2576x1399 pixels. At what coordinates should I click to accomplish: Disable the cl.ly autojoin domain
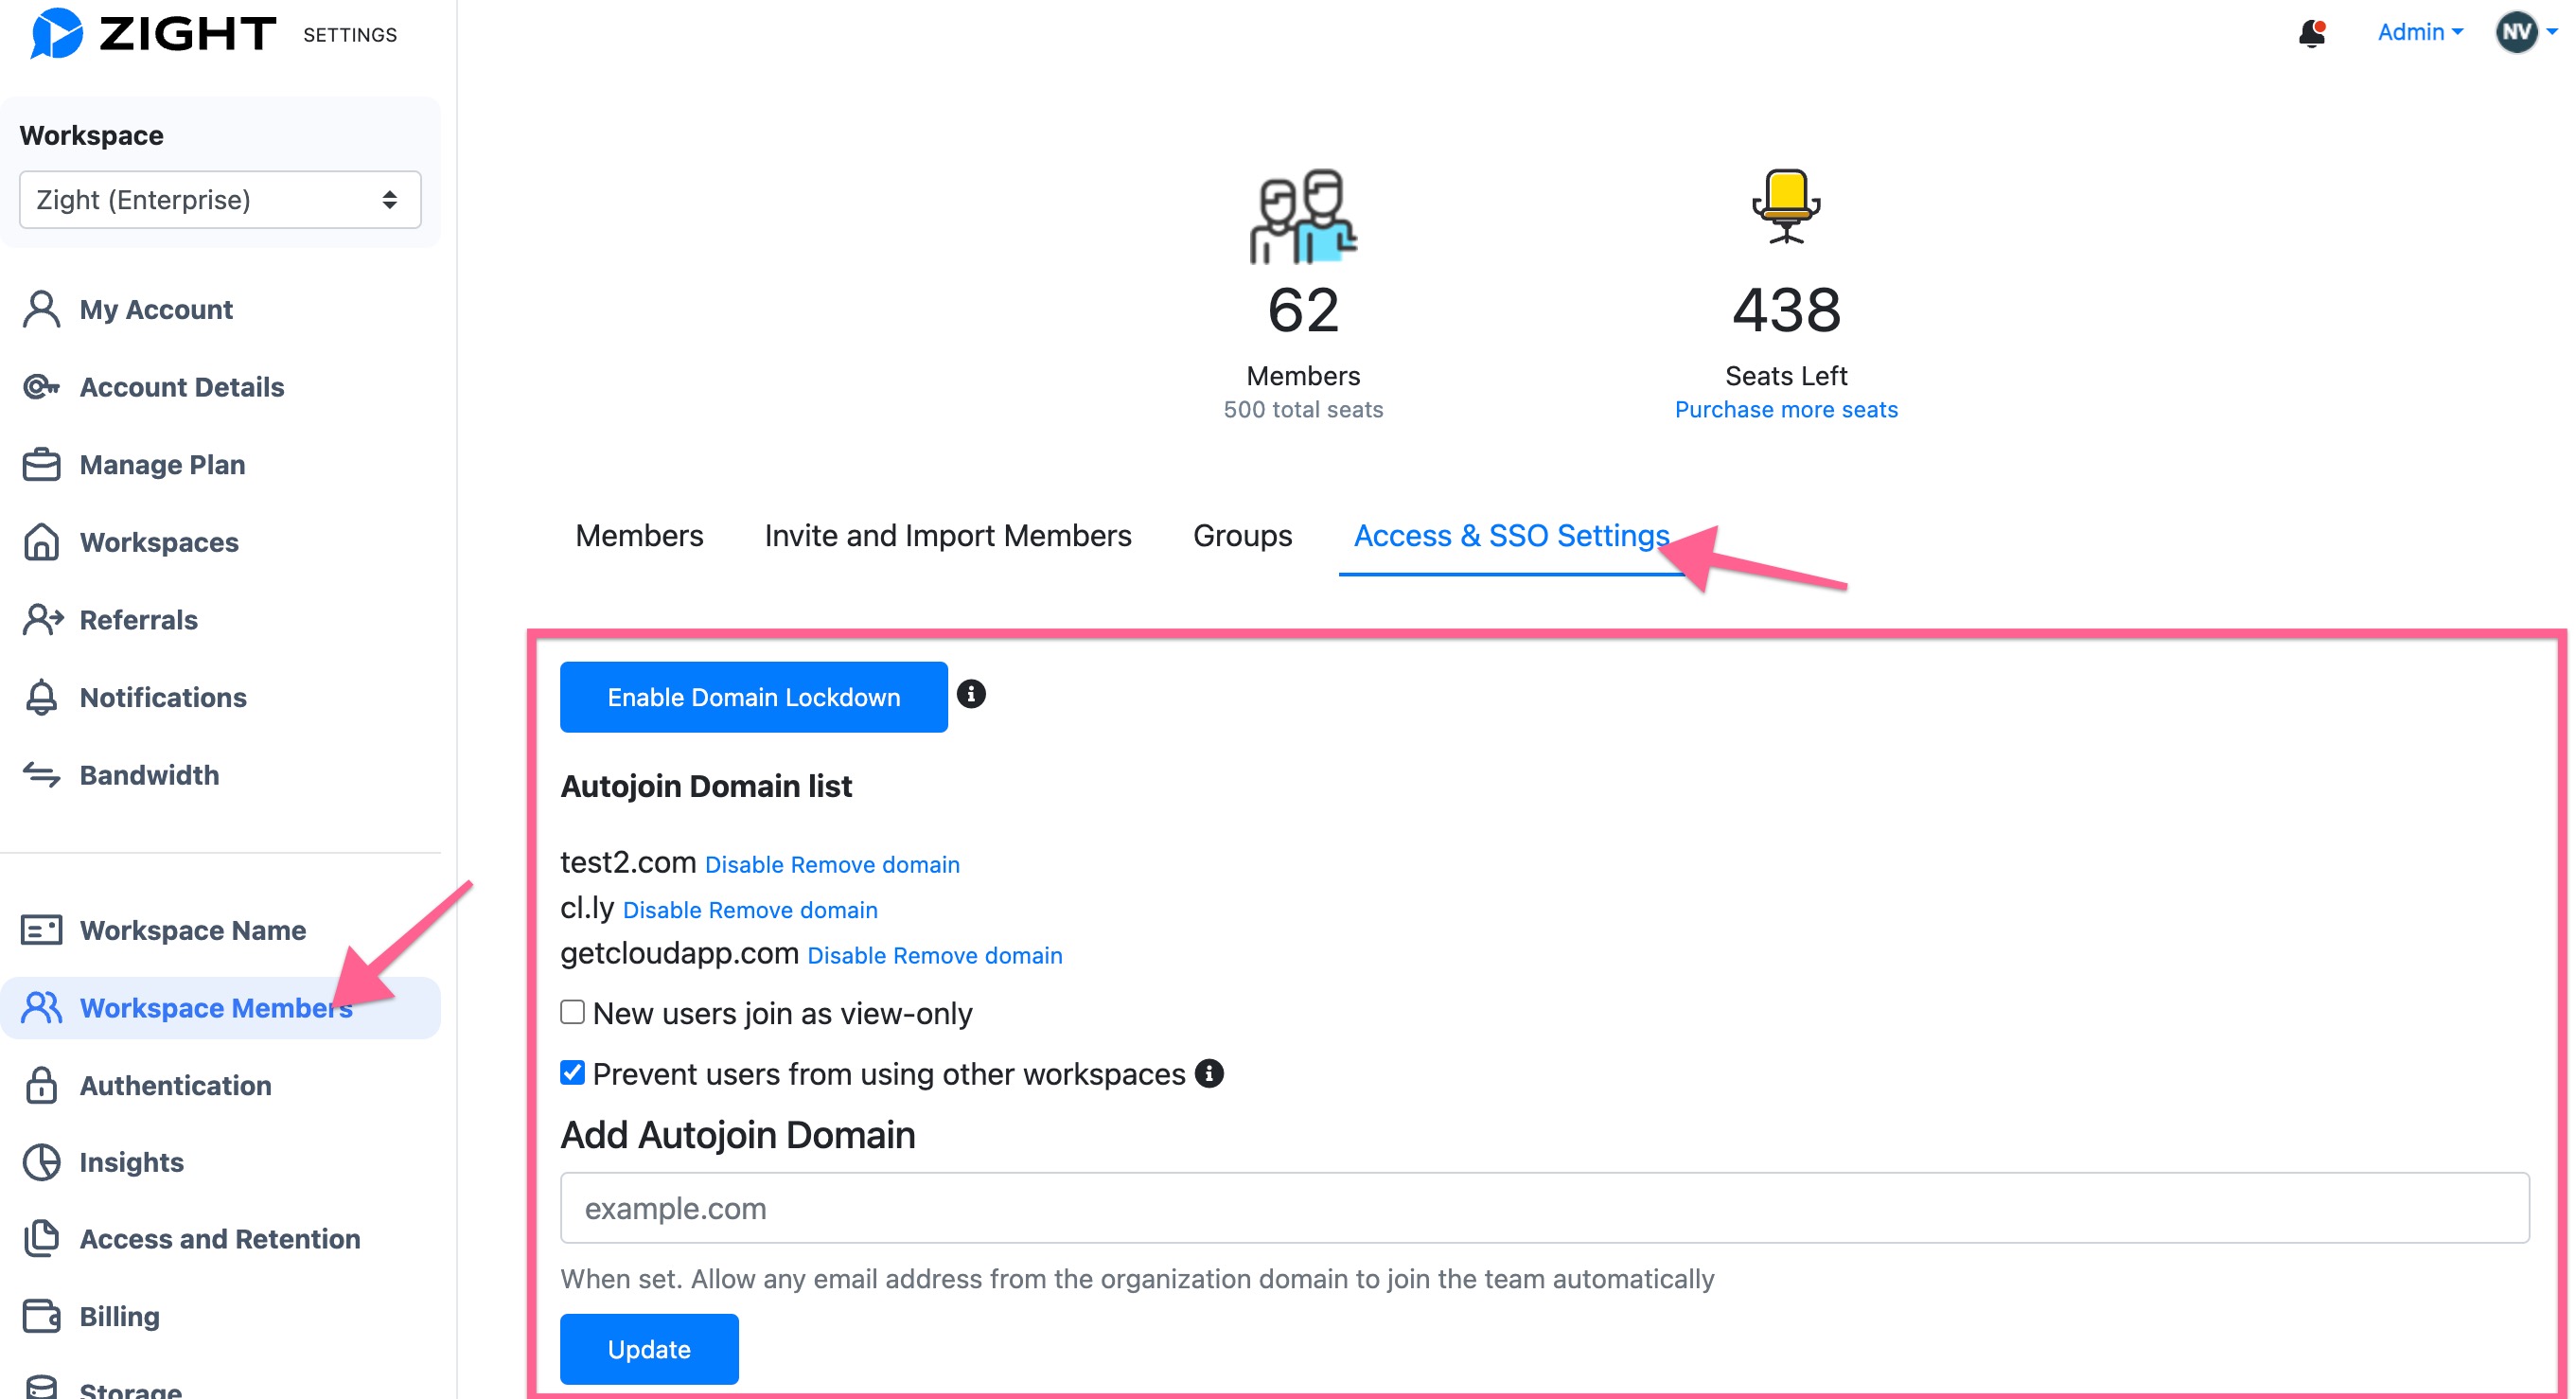point(661,910)
